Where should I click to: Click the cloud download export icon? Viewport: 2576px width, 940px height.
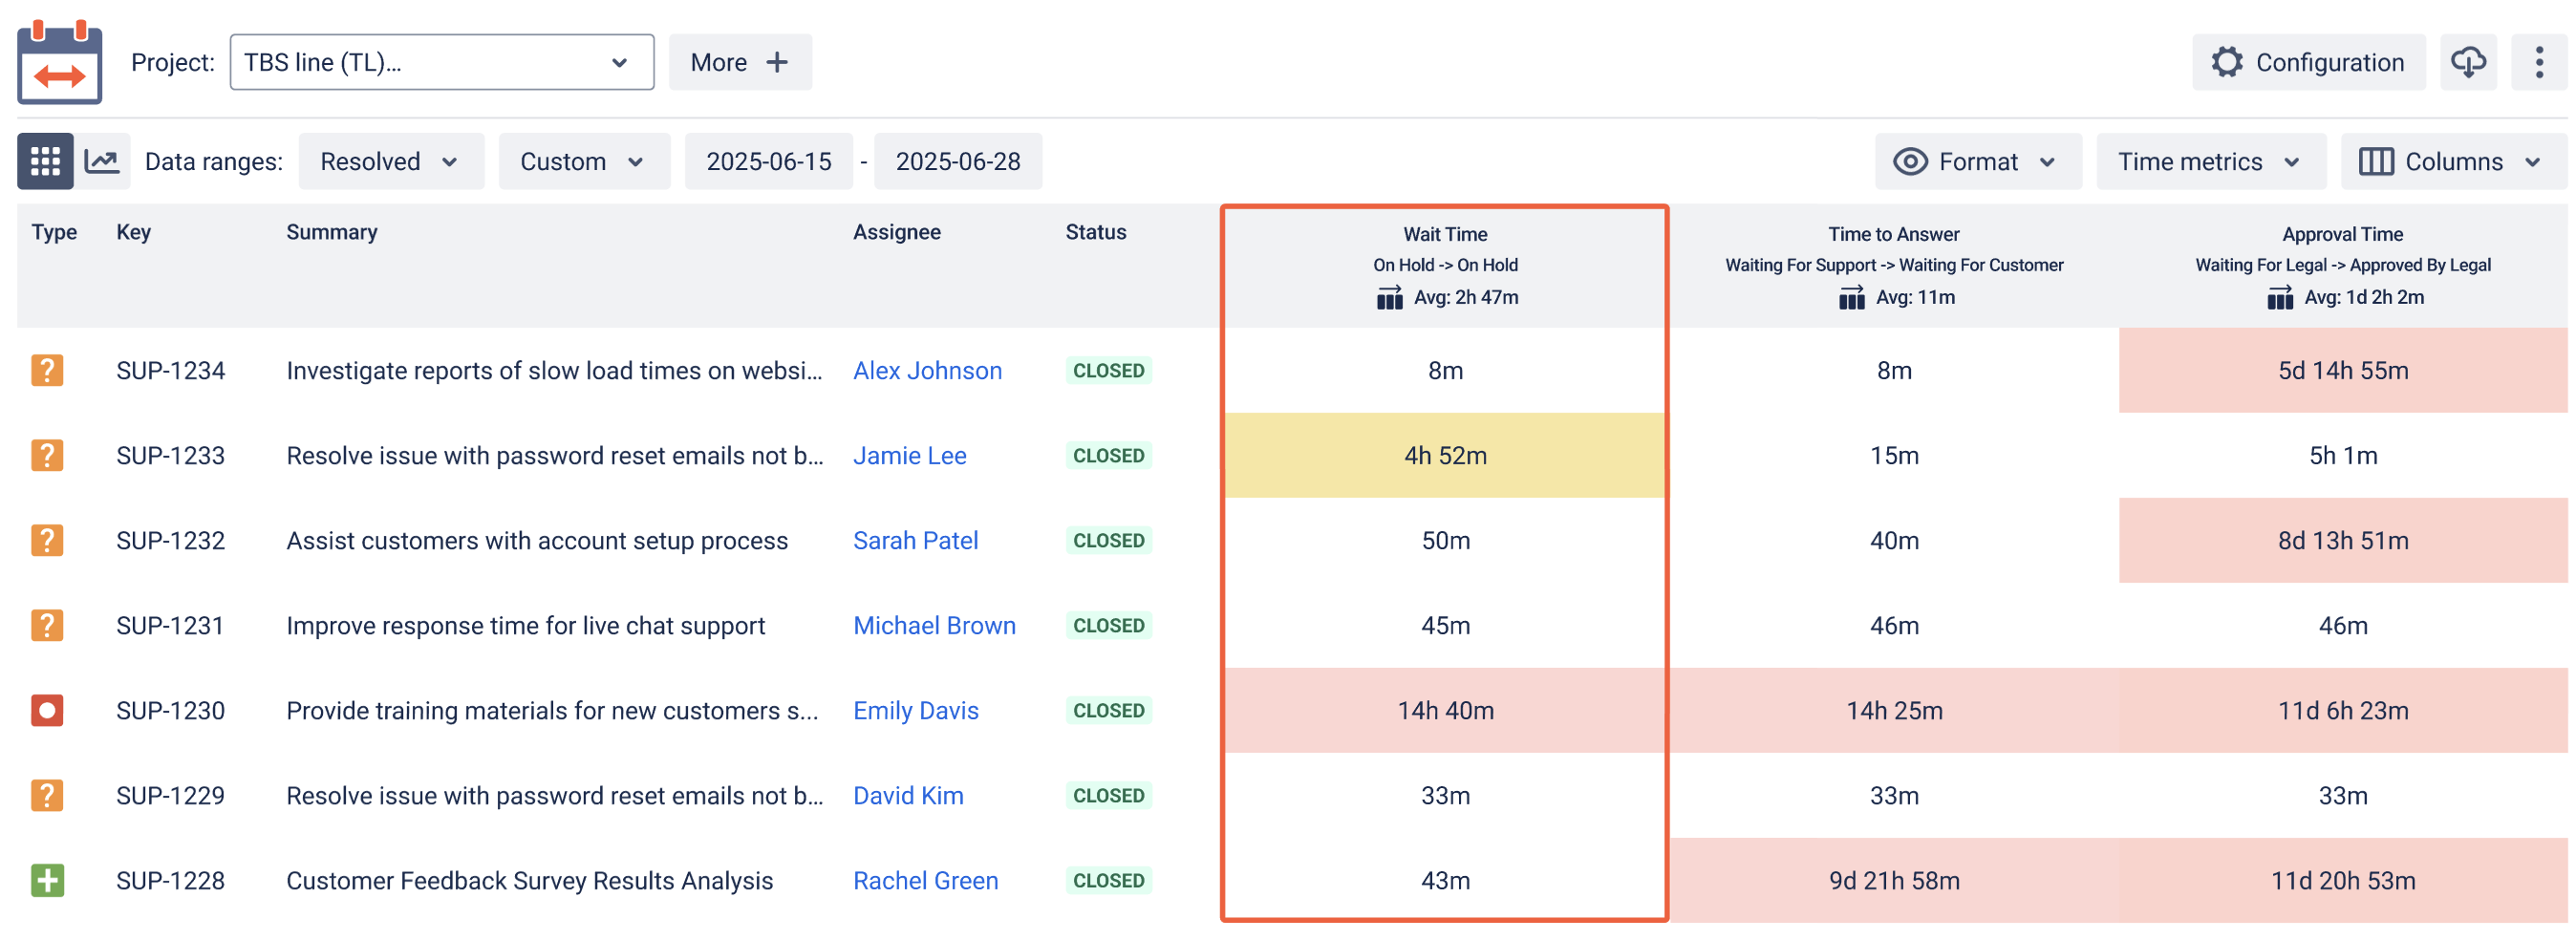pos(2468,62)
